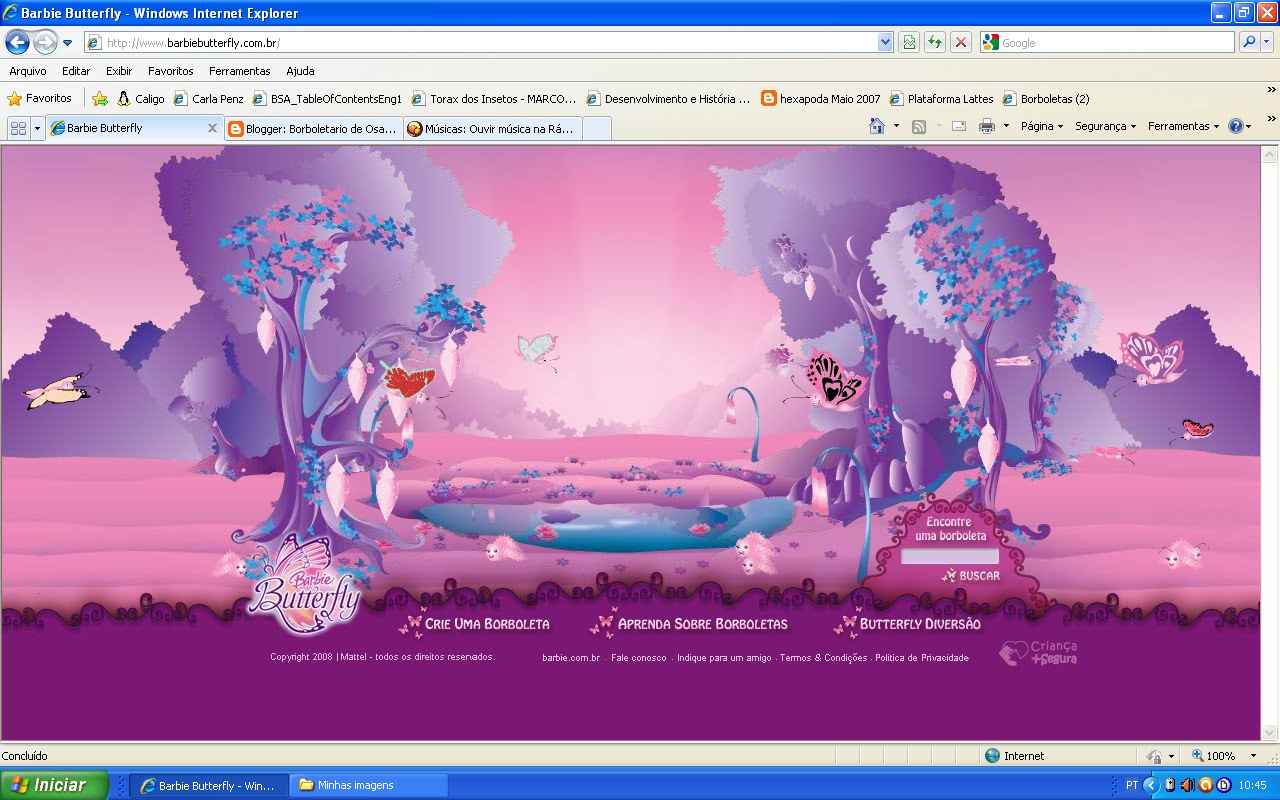Open the Segurança command bar menu
1280x800 pixels.
pyautogui.click(x=1105, y=126)
